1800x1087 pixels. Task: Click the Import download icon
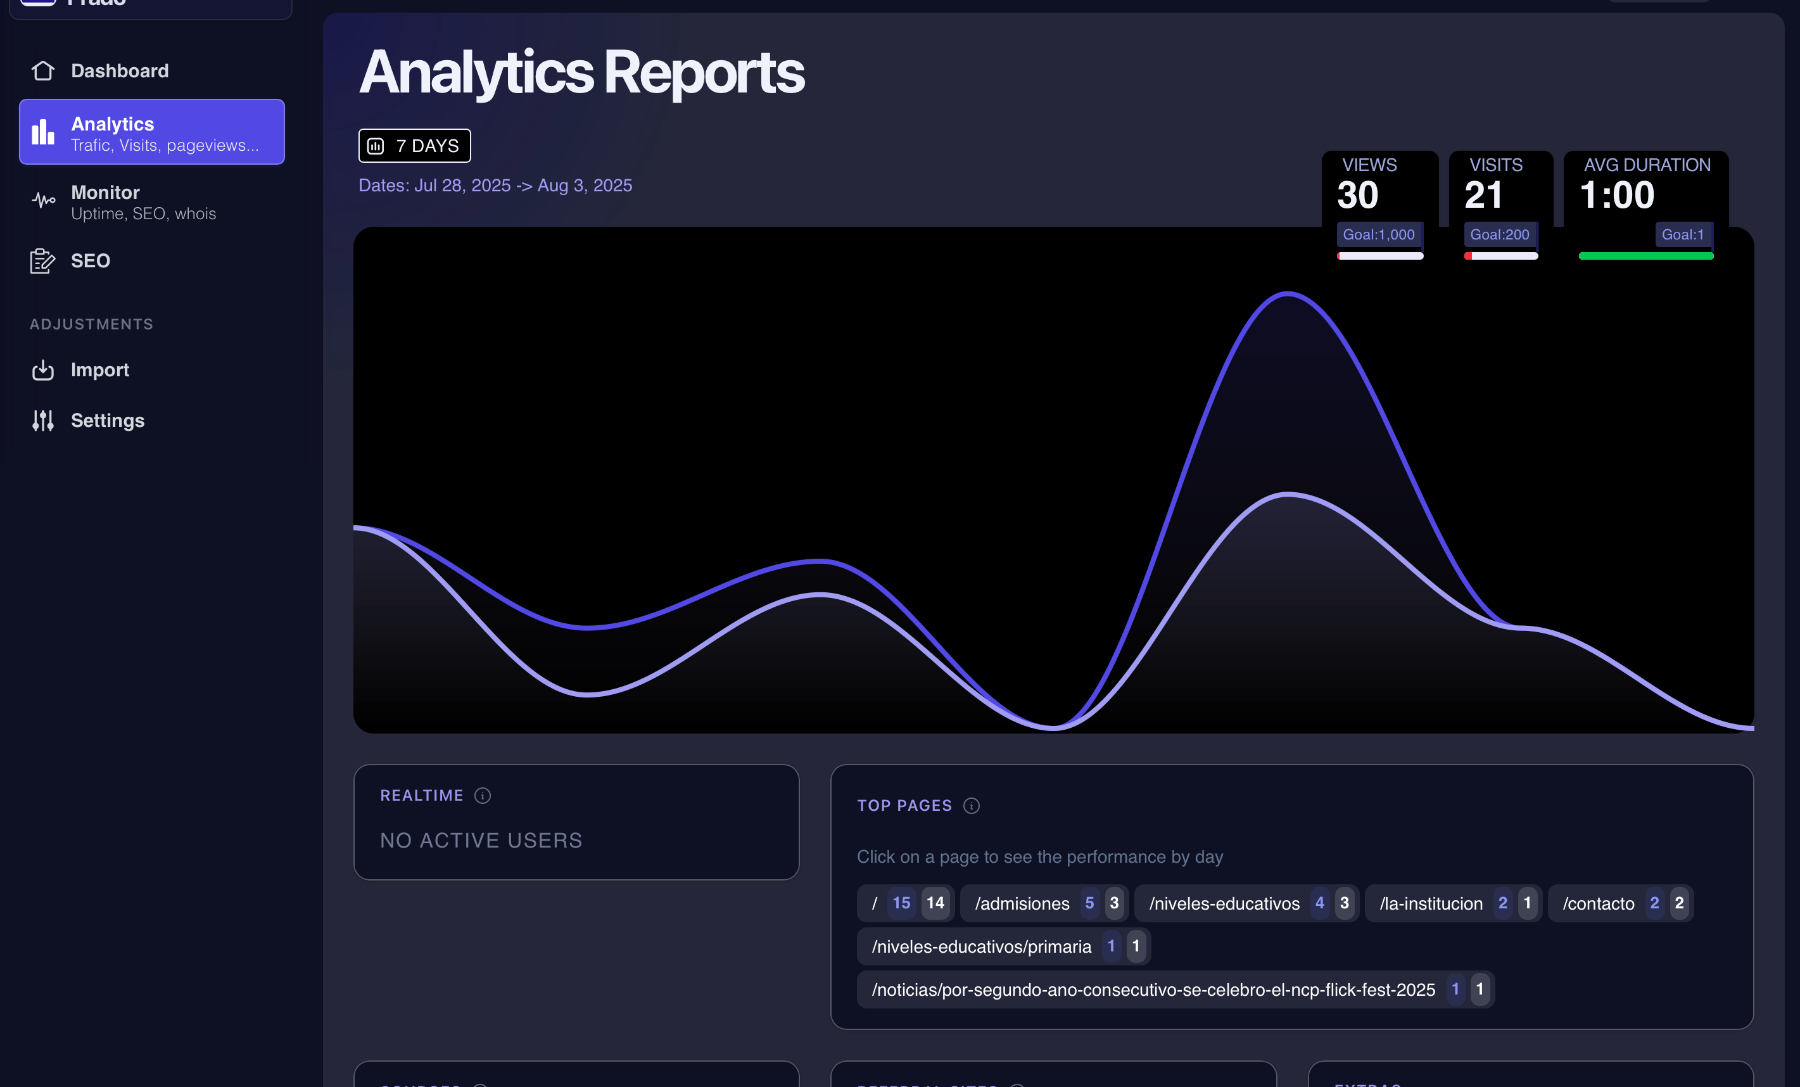[x=43, y=370]
